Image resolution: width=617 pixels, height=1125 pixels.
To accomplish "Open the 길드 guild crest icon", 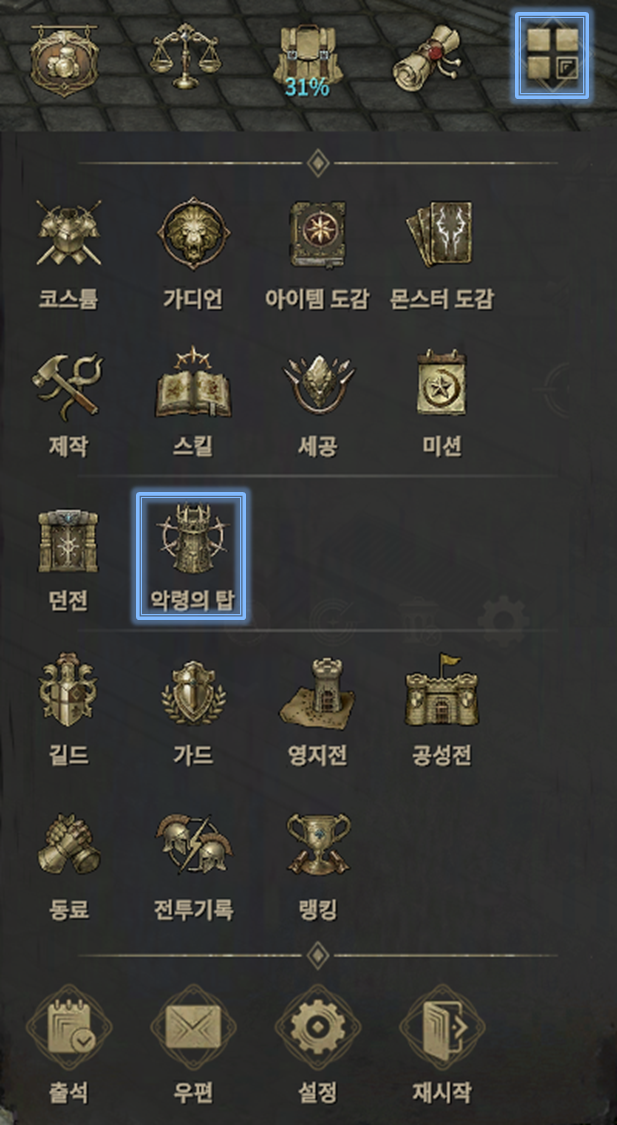I will tap(69, 709).
